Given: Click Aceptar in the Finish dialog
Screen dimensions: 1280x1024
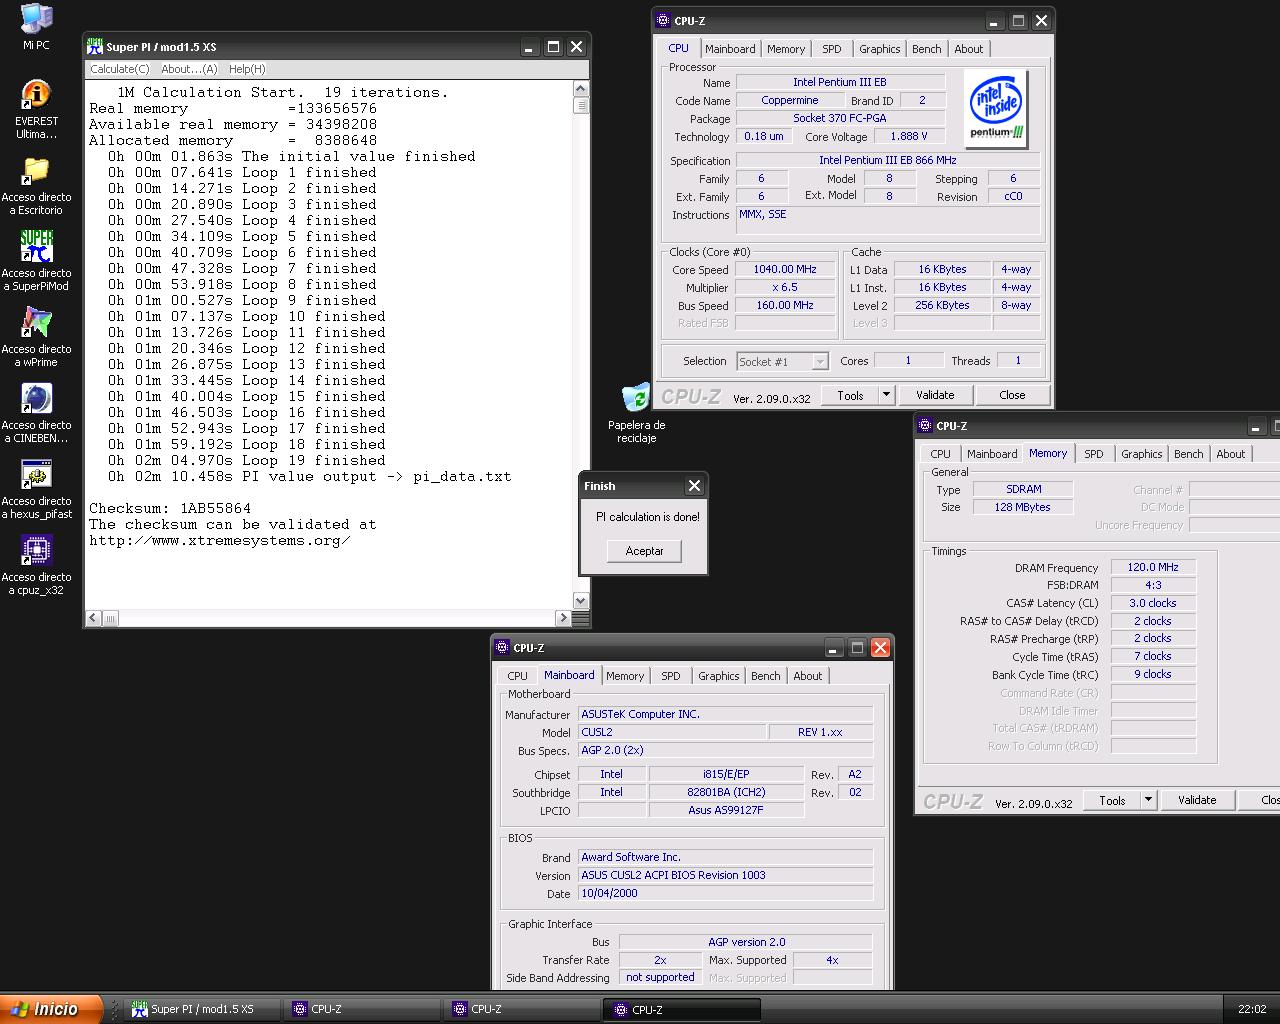Looking at the screenshot, I should (x=644, y=551).
